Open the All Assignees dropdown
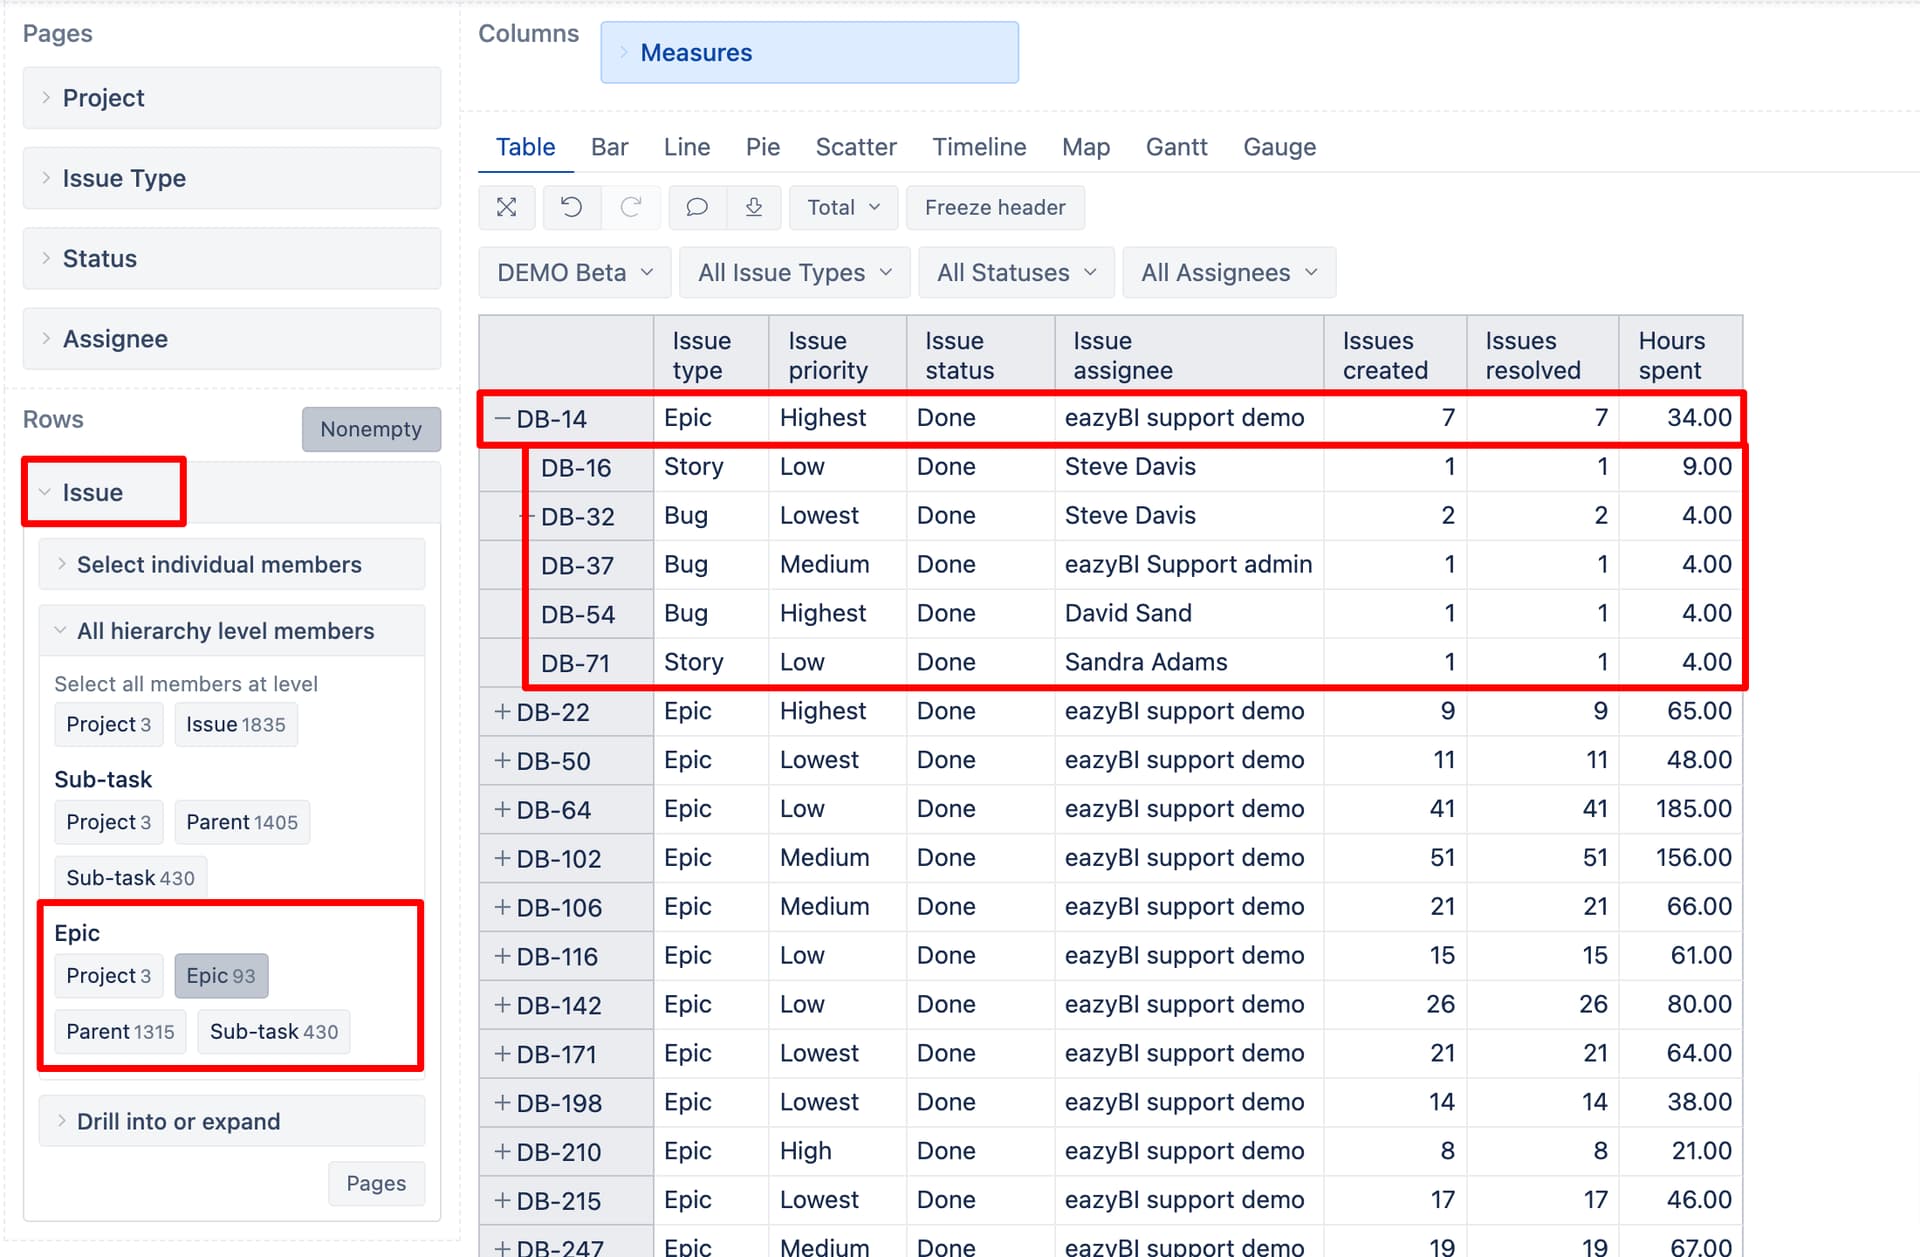Screen dimensions: 1920x1257 tap(1228, 271)
